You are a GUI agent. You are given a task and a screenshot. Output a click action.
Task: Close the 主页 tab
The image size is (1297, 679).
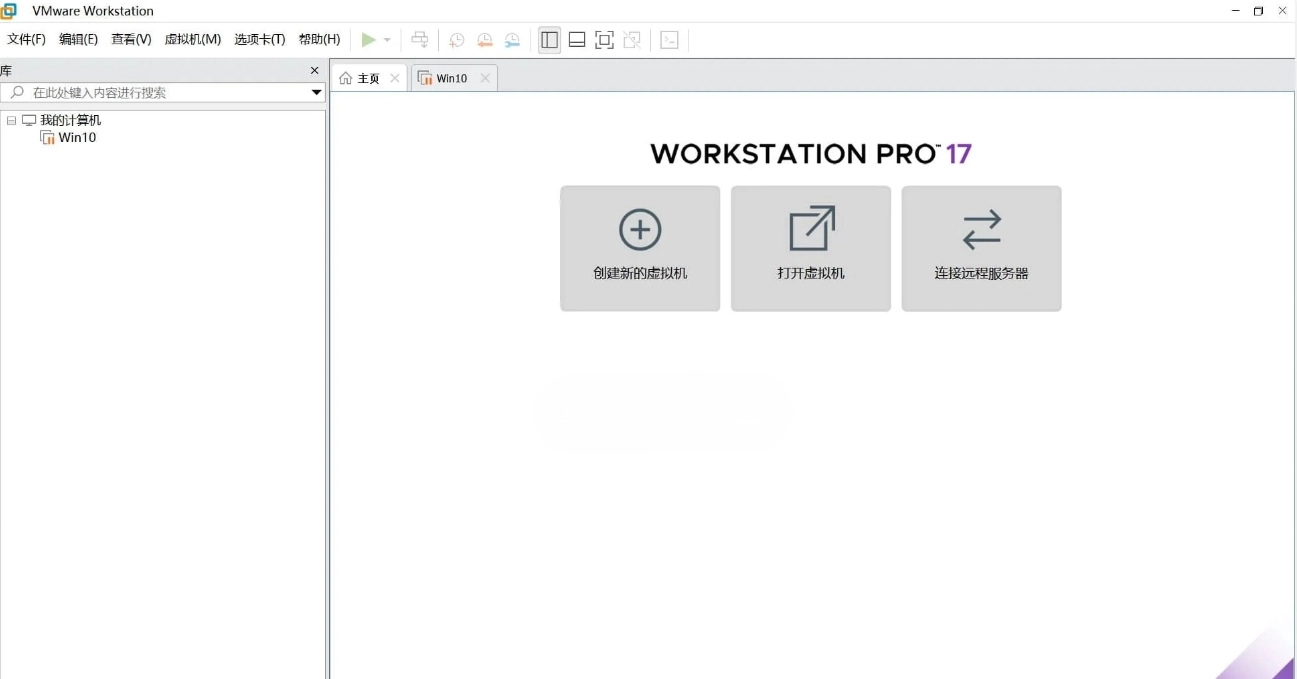tap(395, 78)
